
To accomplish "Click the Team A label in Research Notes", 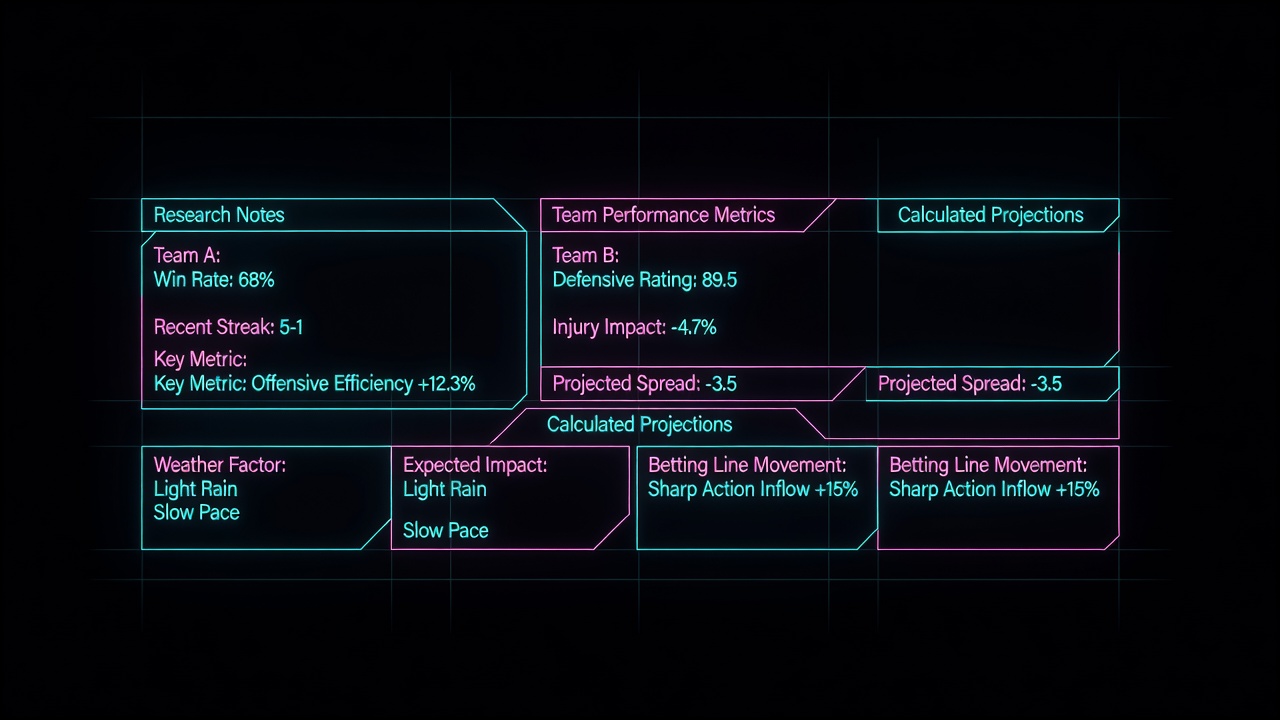I will 187,256.
